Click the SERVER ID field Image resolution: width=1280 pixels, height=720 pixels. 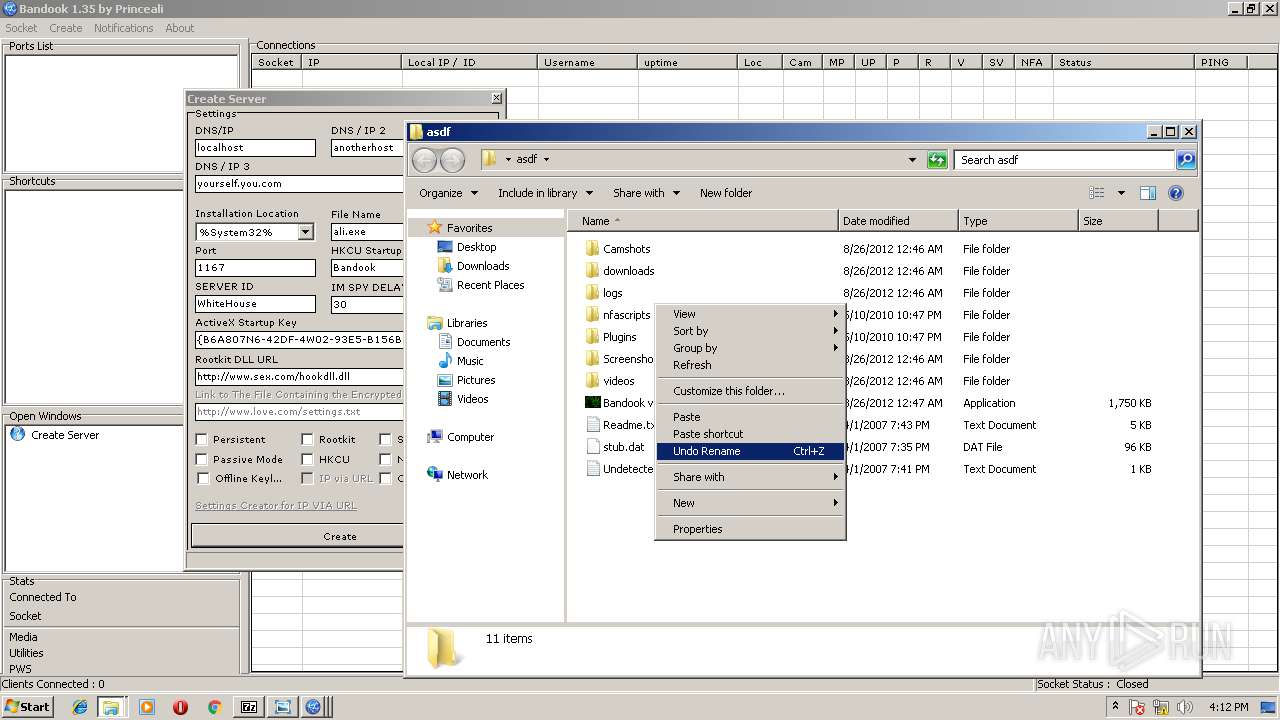click(x=255, y=304)
